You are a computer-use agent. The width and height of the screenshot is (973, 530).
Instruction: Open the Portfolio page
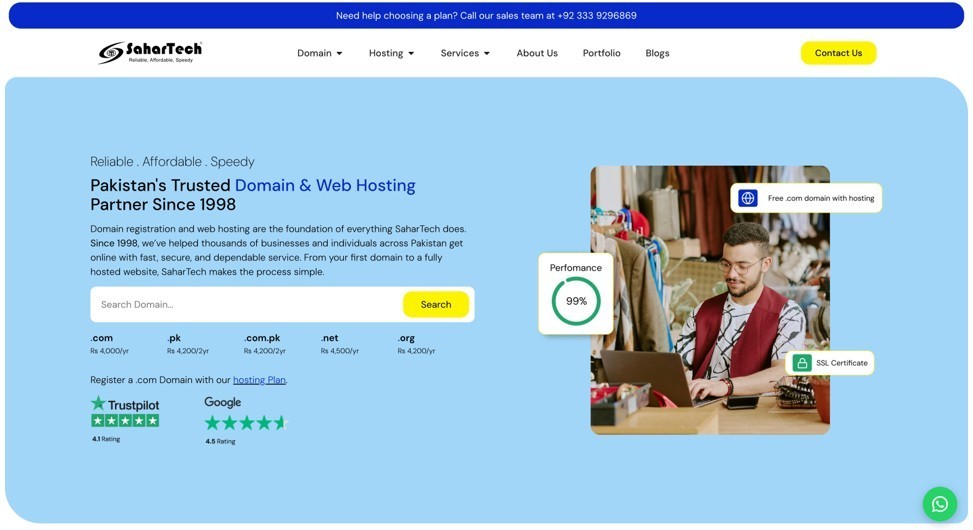pos(601,53)
